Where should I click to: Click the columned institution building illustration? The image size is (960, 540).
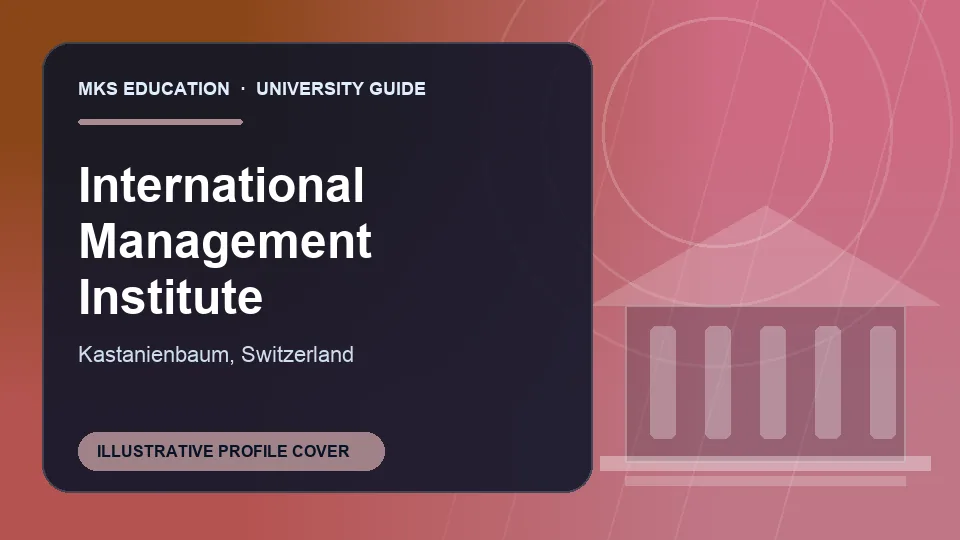(x=765, y=347)
